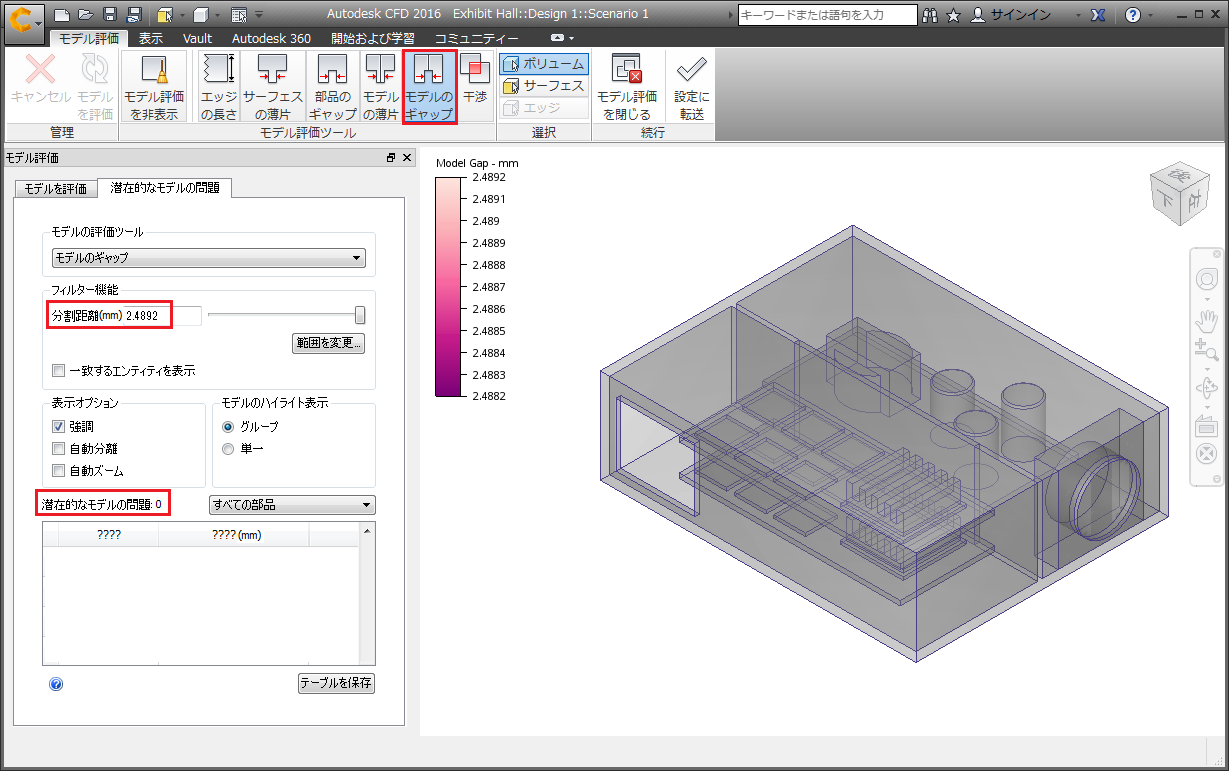The height and width of the screenshot is (771, 1229).
Task: Expand the サインイン dropdown arrow
Action: tap(1077, 16)
